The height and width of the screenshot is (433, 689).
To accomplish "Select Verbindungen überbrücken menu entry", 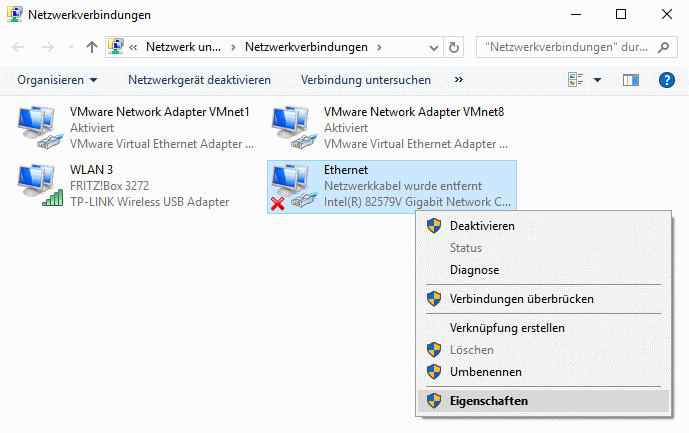I will click(x=521, y=299).
